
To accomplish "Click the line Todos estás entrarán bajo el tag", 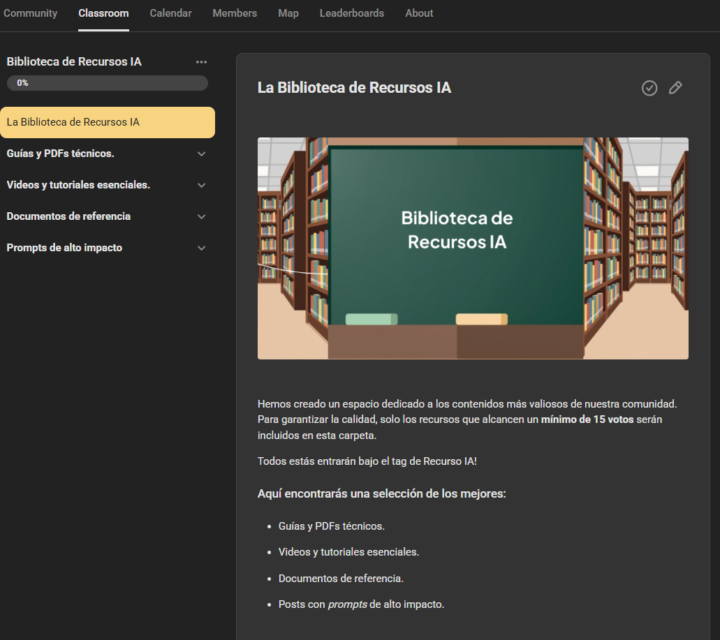I will (367, 461).
